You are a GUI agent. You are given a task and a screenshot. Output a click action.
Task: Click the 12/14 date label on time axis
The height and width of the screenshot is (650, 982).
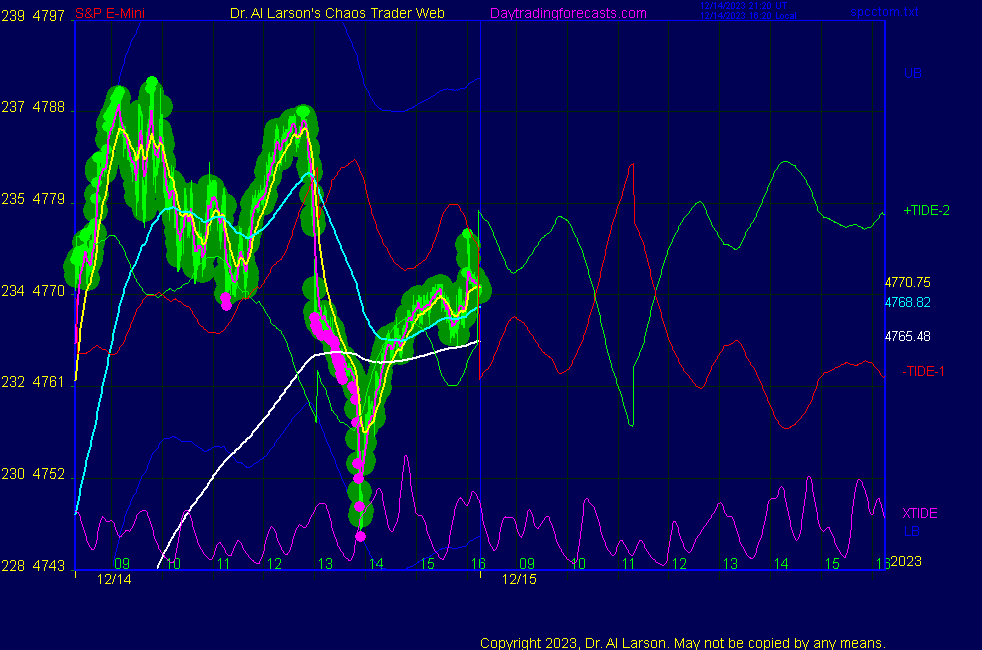tap(114, 579)
